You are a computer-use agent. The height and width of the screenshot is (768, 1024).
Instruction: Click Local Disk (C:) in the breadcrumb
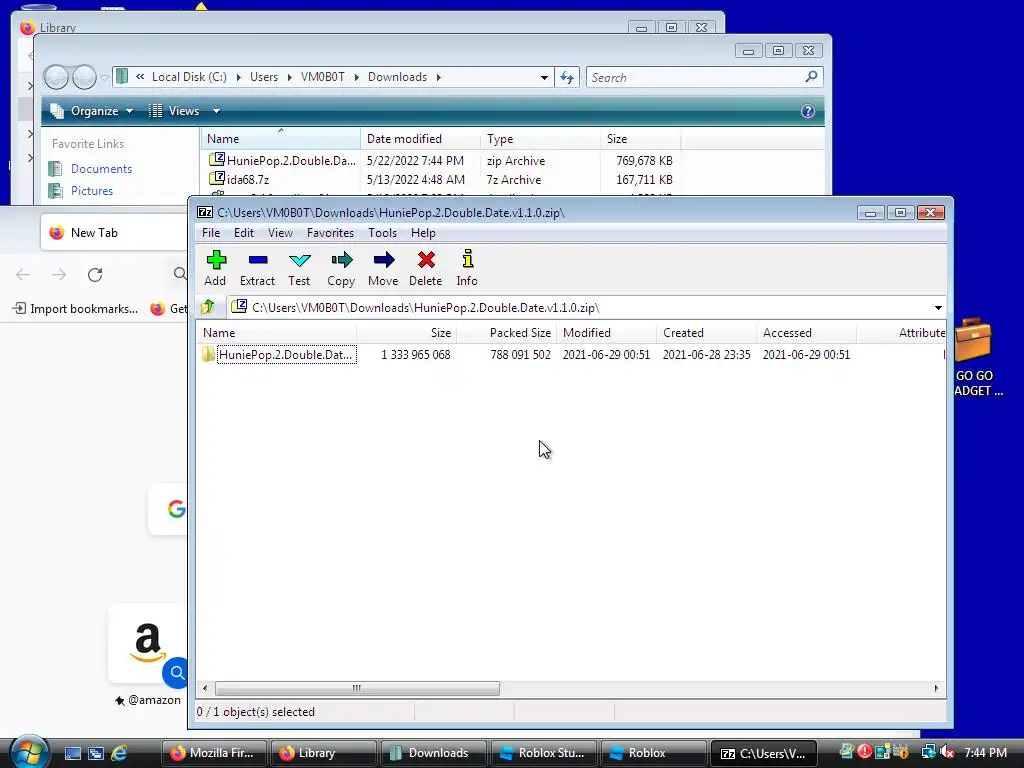(x=189, y=77)
